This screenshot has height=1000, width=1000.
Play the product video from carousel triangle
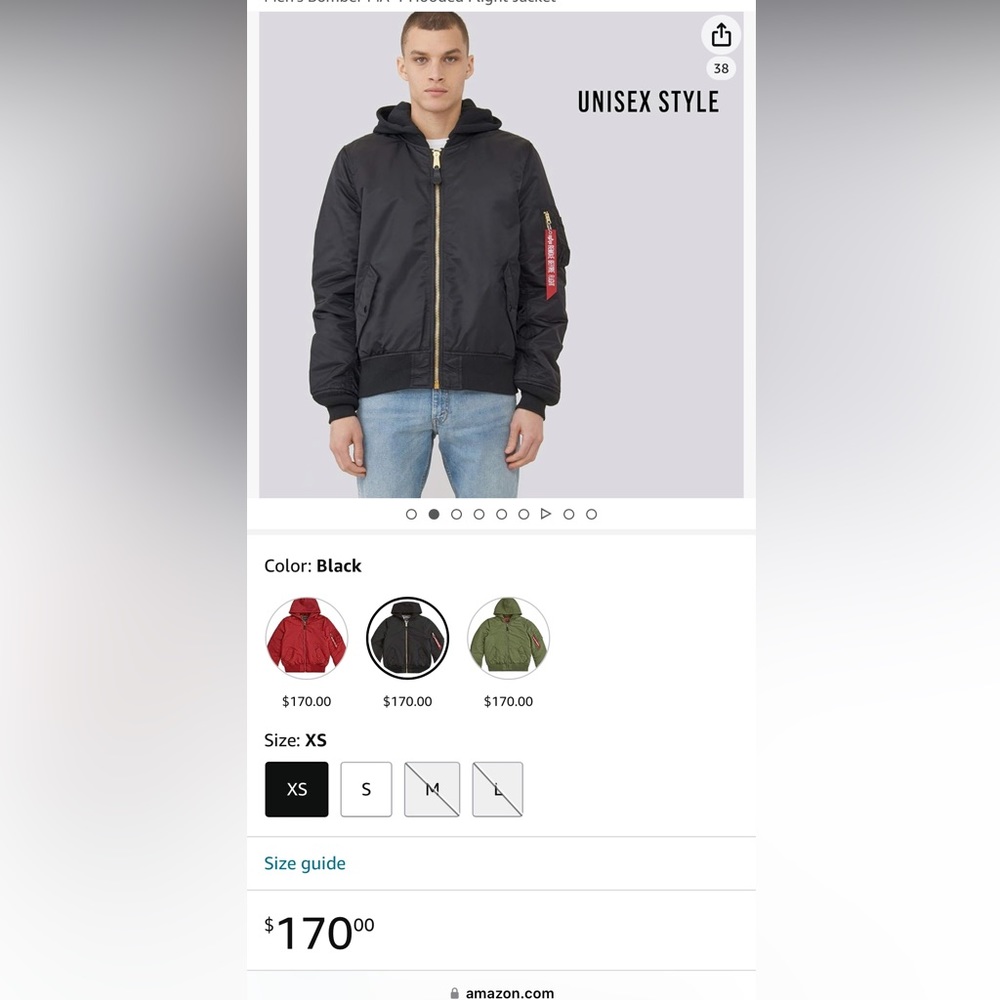[x=546, y=514]
